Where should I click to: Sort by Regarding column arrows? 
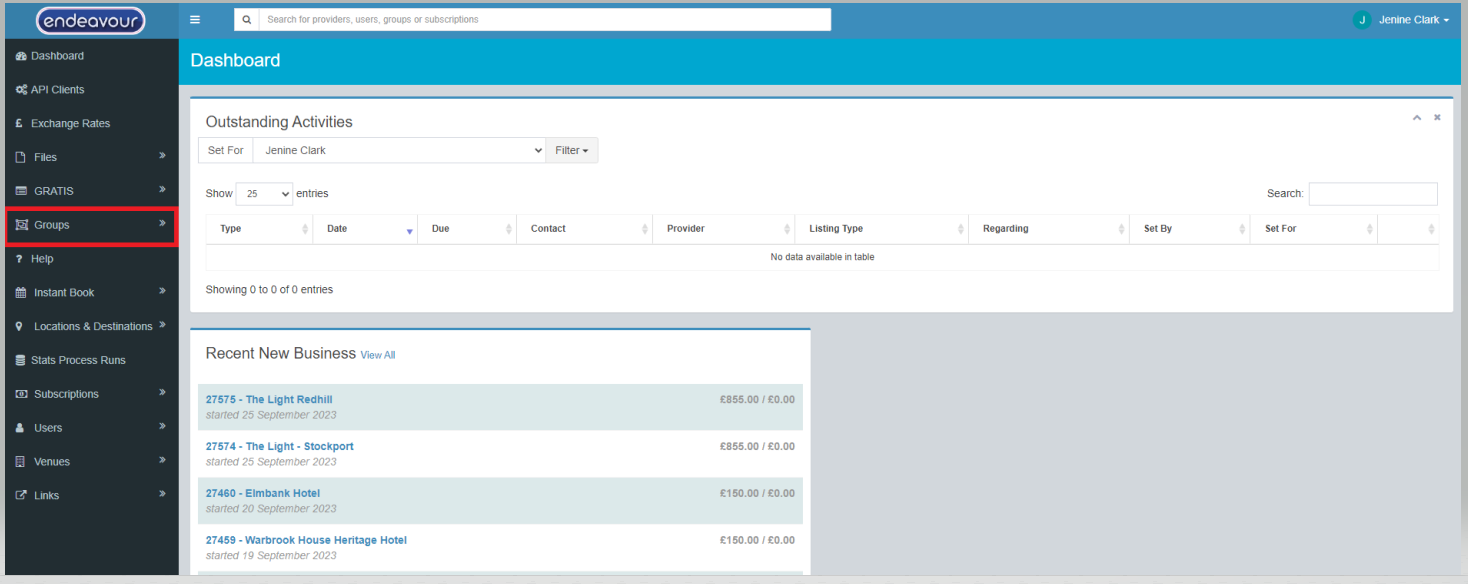tap(1121, 229)
